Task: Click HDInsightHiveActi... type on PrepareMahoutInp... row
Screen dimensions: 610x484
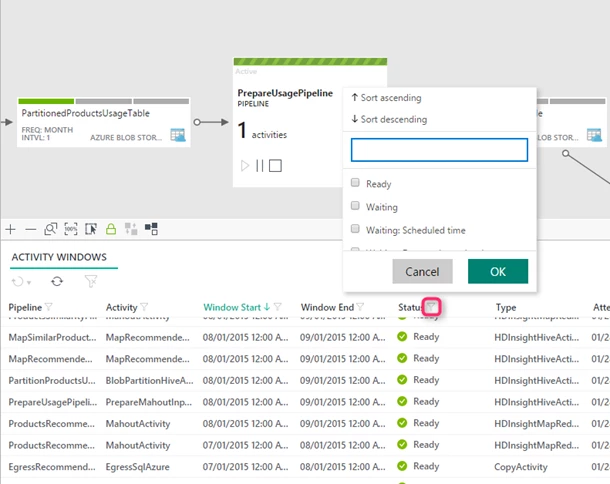Action: tap(536, 402)
